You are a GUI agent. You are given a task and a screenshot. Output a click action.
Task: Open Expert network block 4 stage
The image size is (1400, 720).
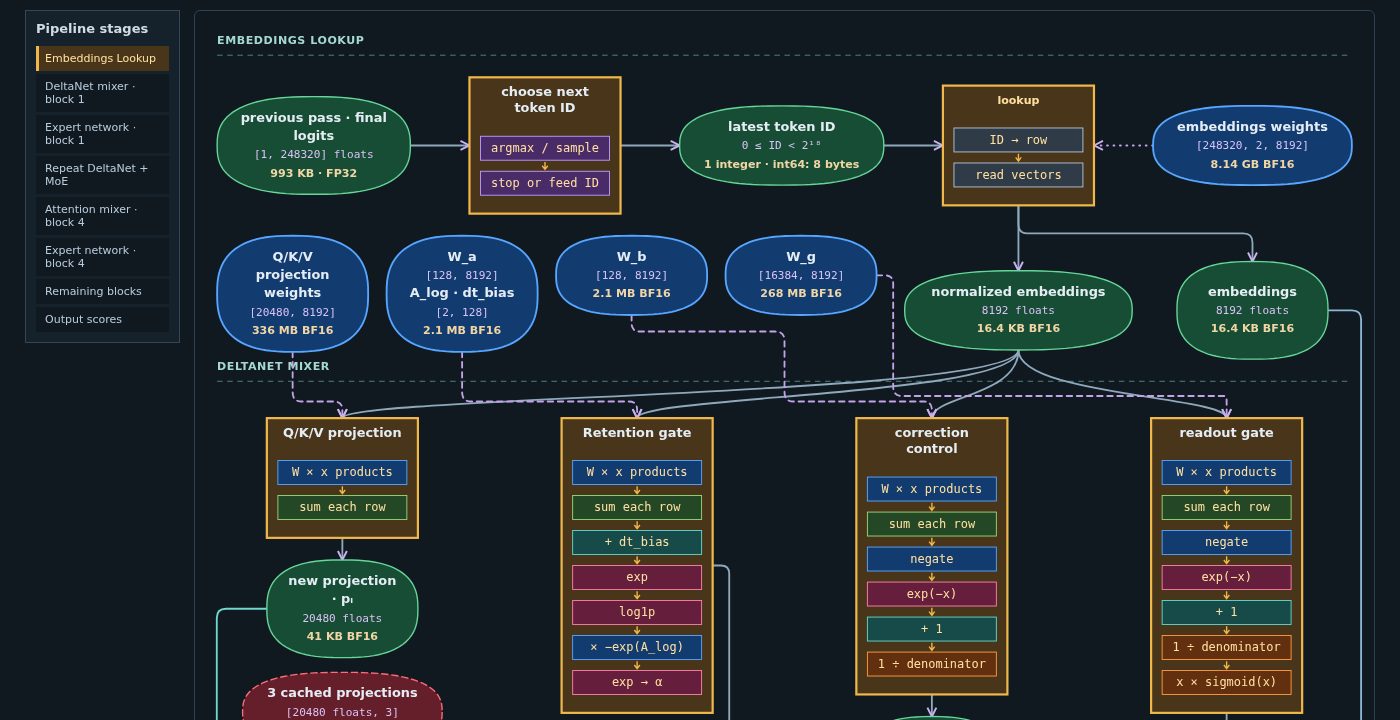click(103, 257)
